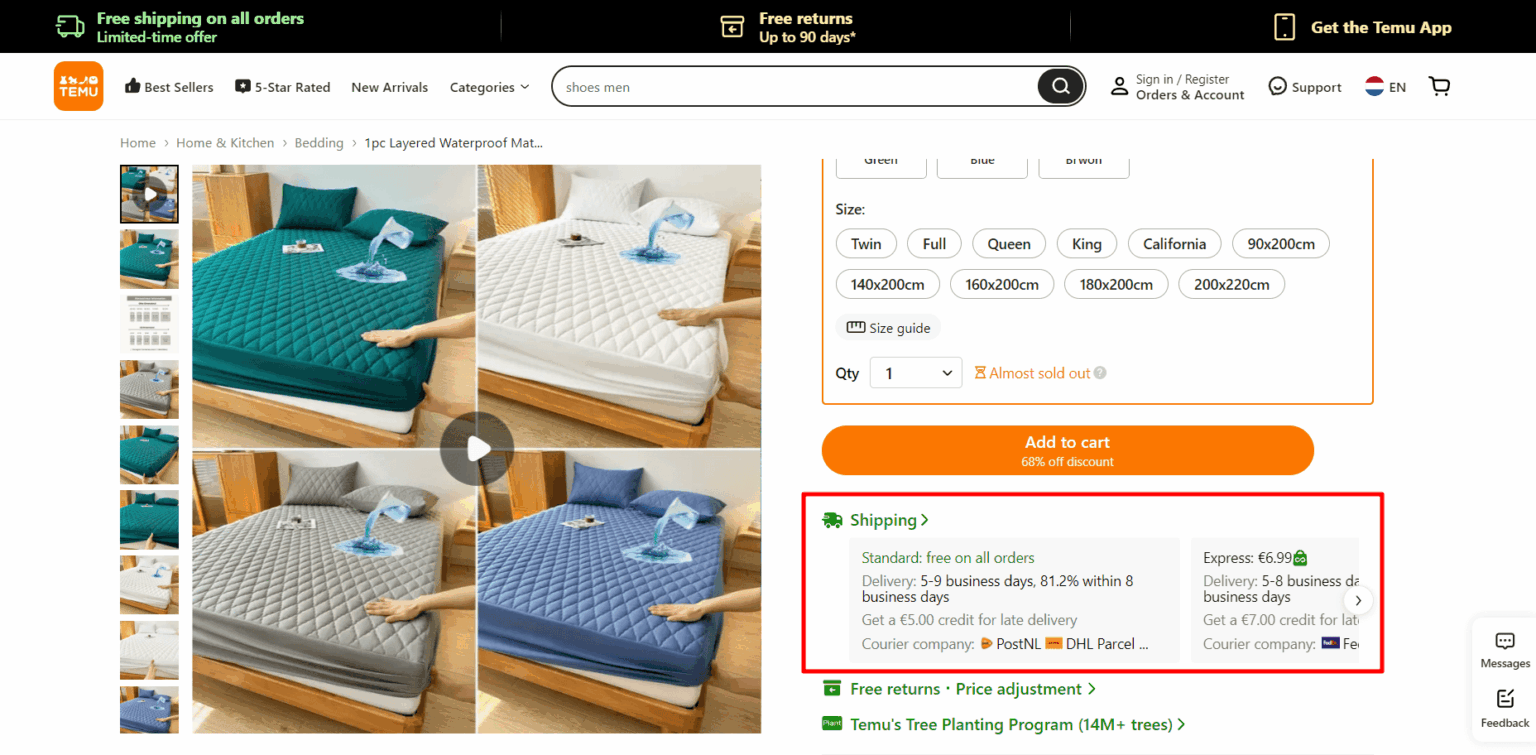Click the Support chat icon
Viewport: 1536px width, 755px height.
(1277, 87)
